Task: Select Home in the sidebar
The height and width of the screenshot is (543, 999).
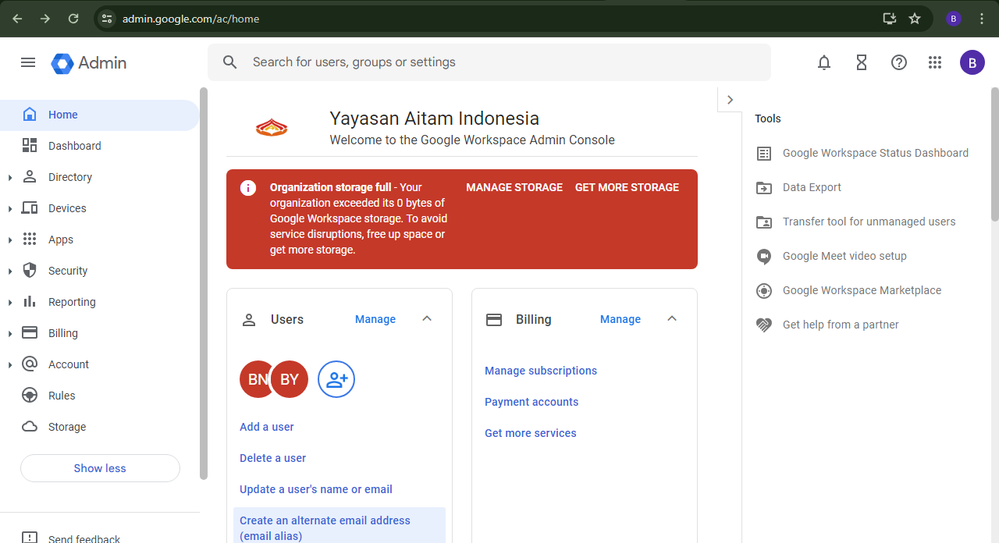Action: tap(100, 115)
